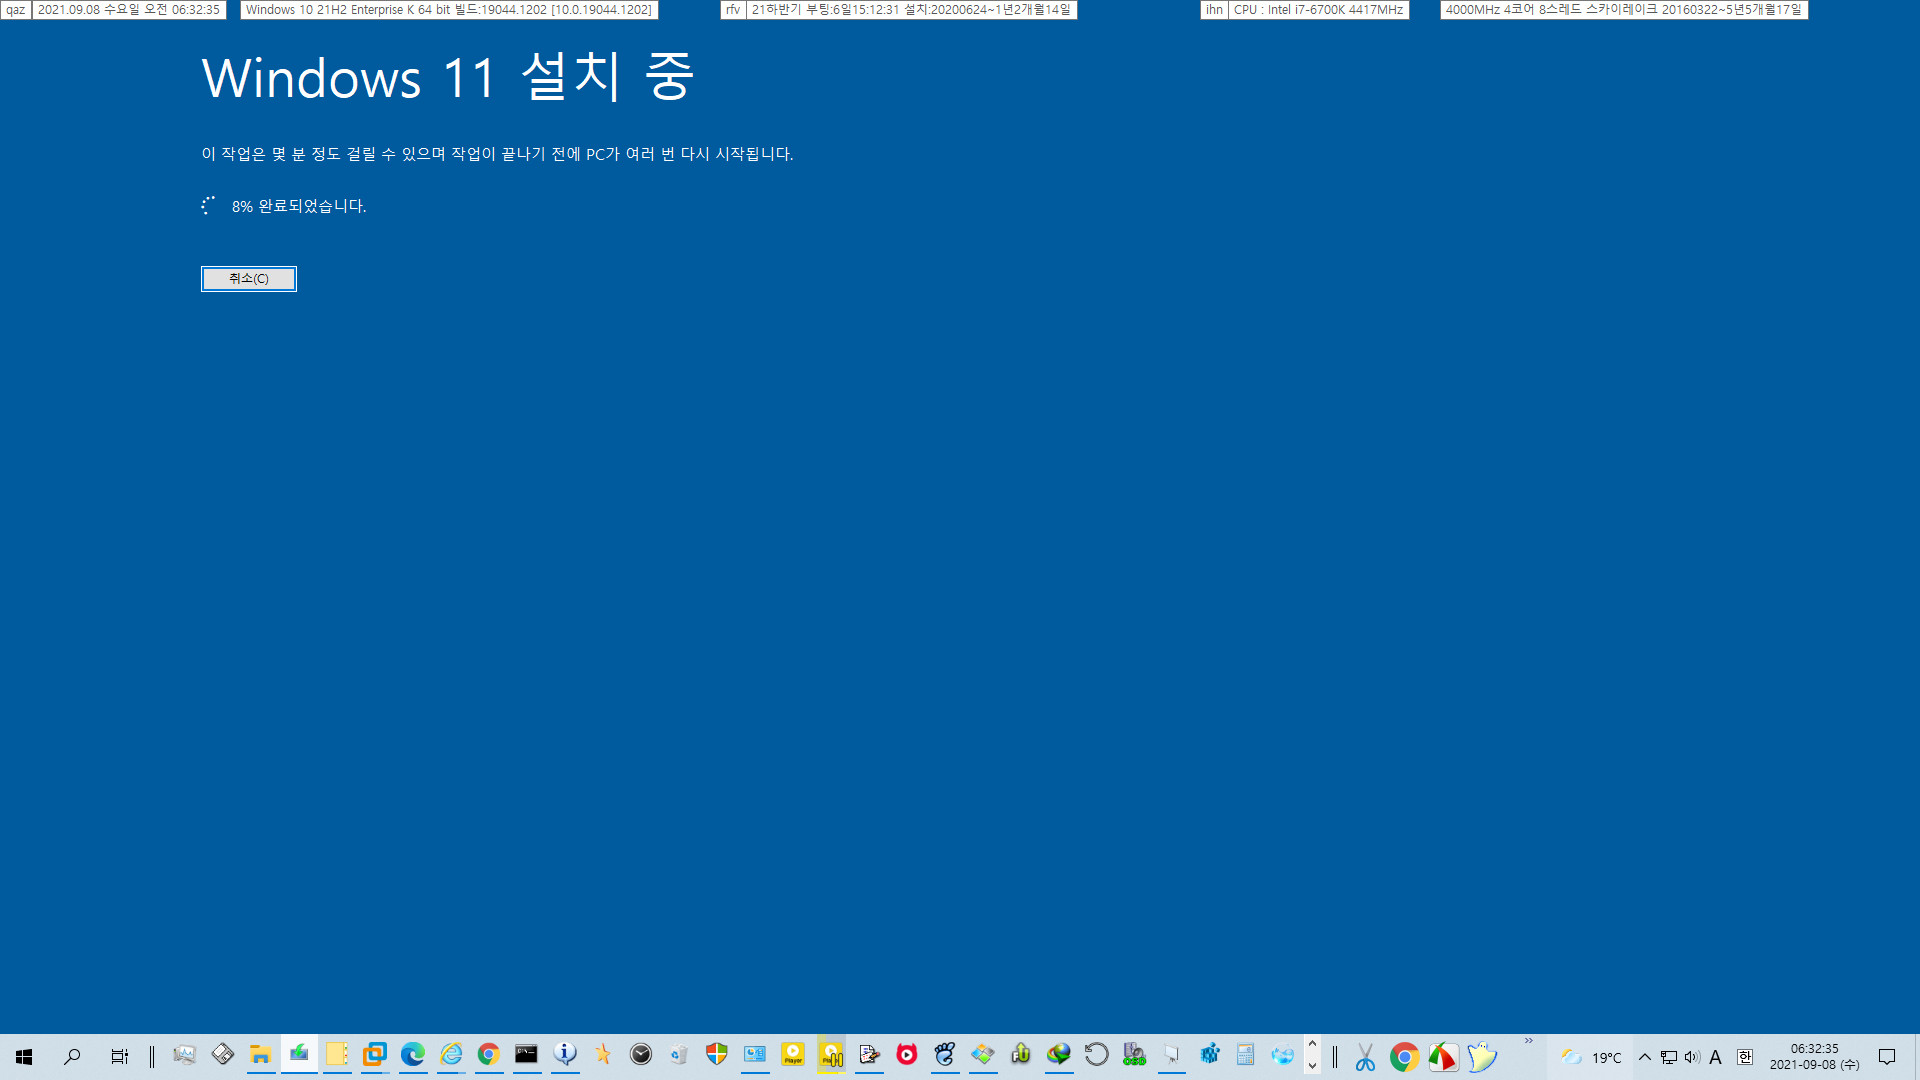The width and height of the screenshot is (1920, 1080).
Task: Open the red-green fan capture tool icon
Action: point(1443,1057)
